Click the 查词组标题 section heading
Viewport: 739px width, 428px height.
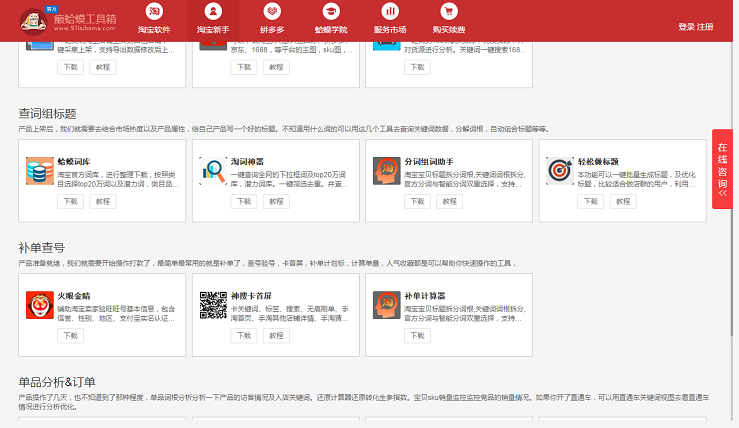click(x=47, y=114)
